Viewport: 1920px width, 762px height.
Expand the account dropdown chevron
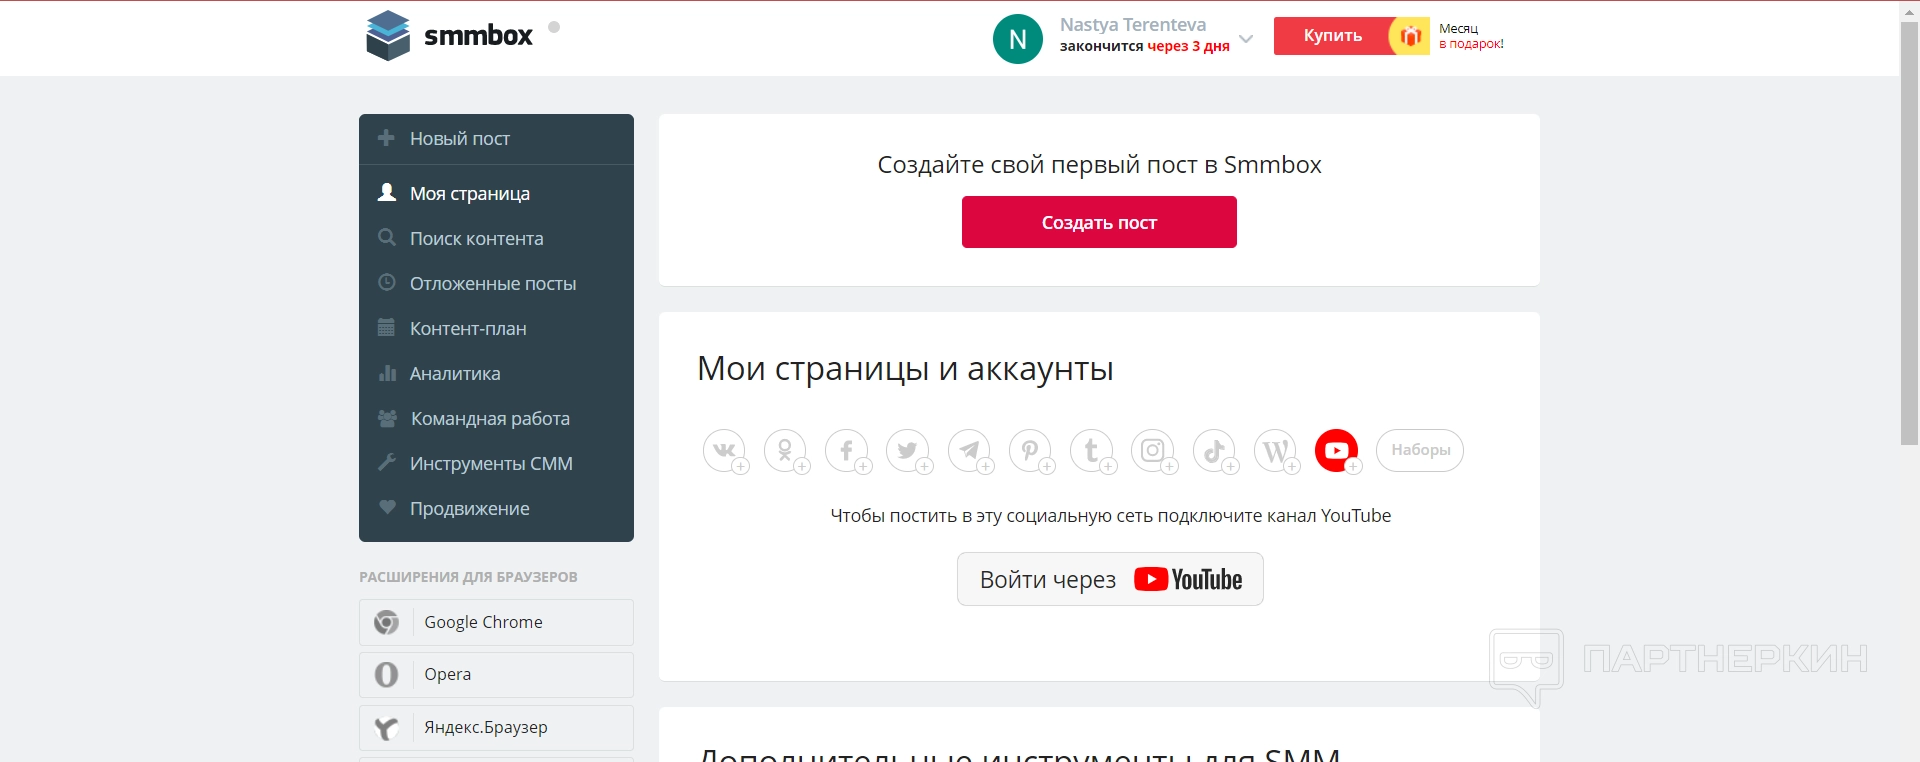coord(1246,39)
